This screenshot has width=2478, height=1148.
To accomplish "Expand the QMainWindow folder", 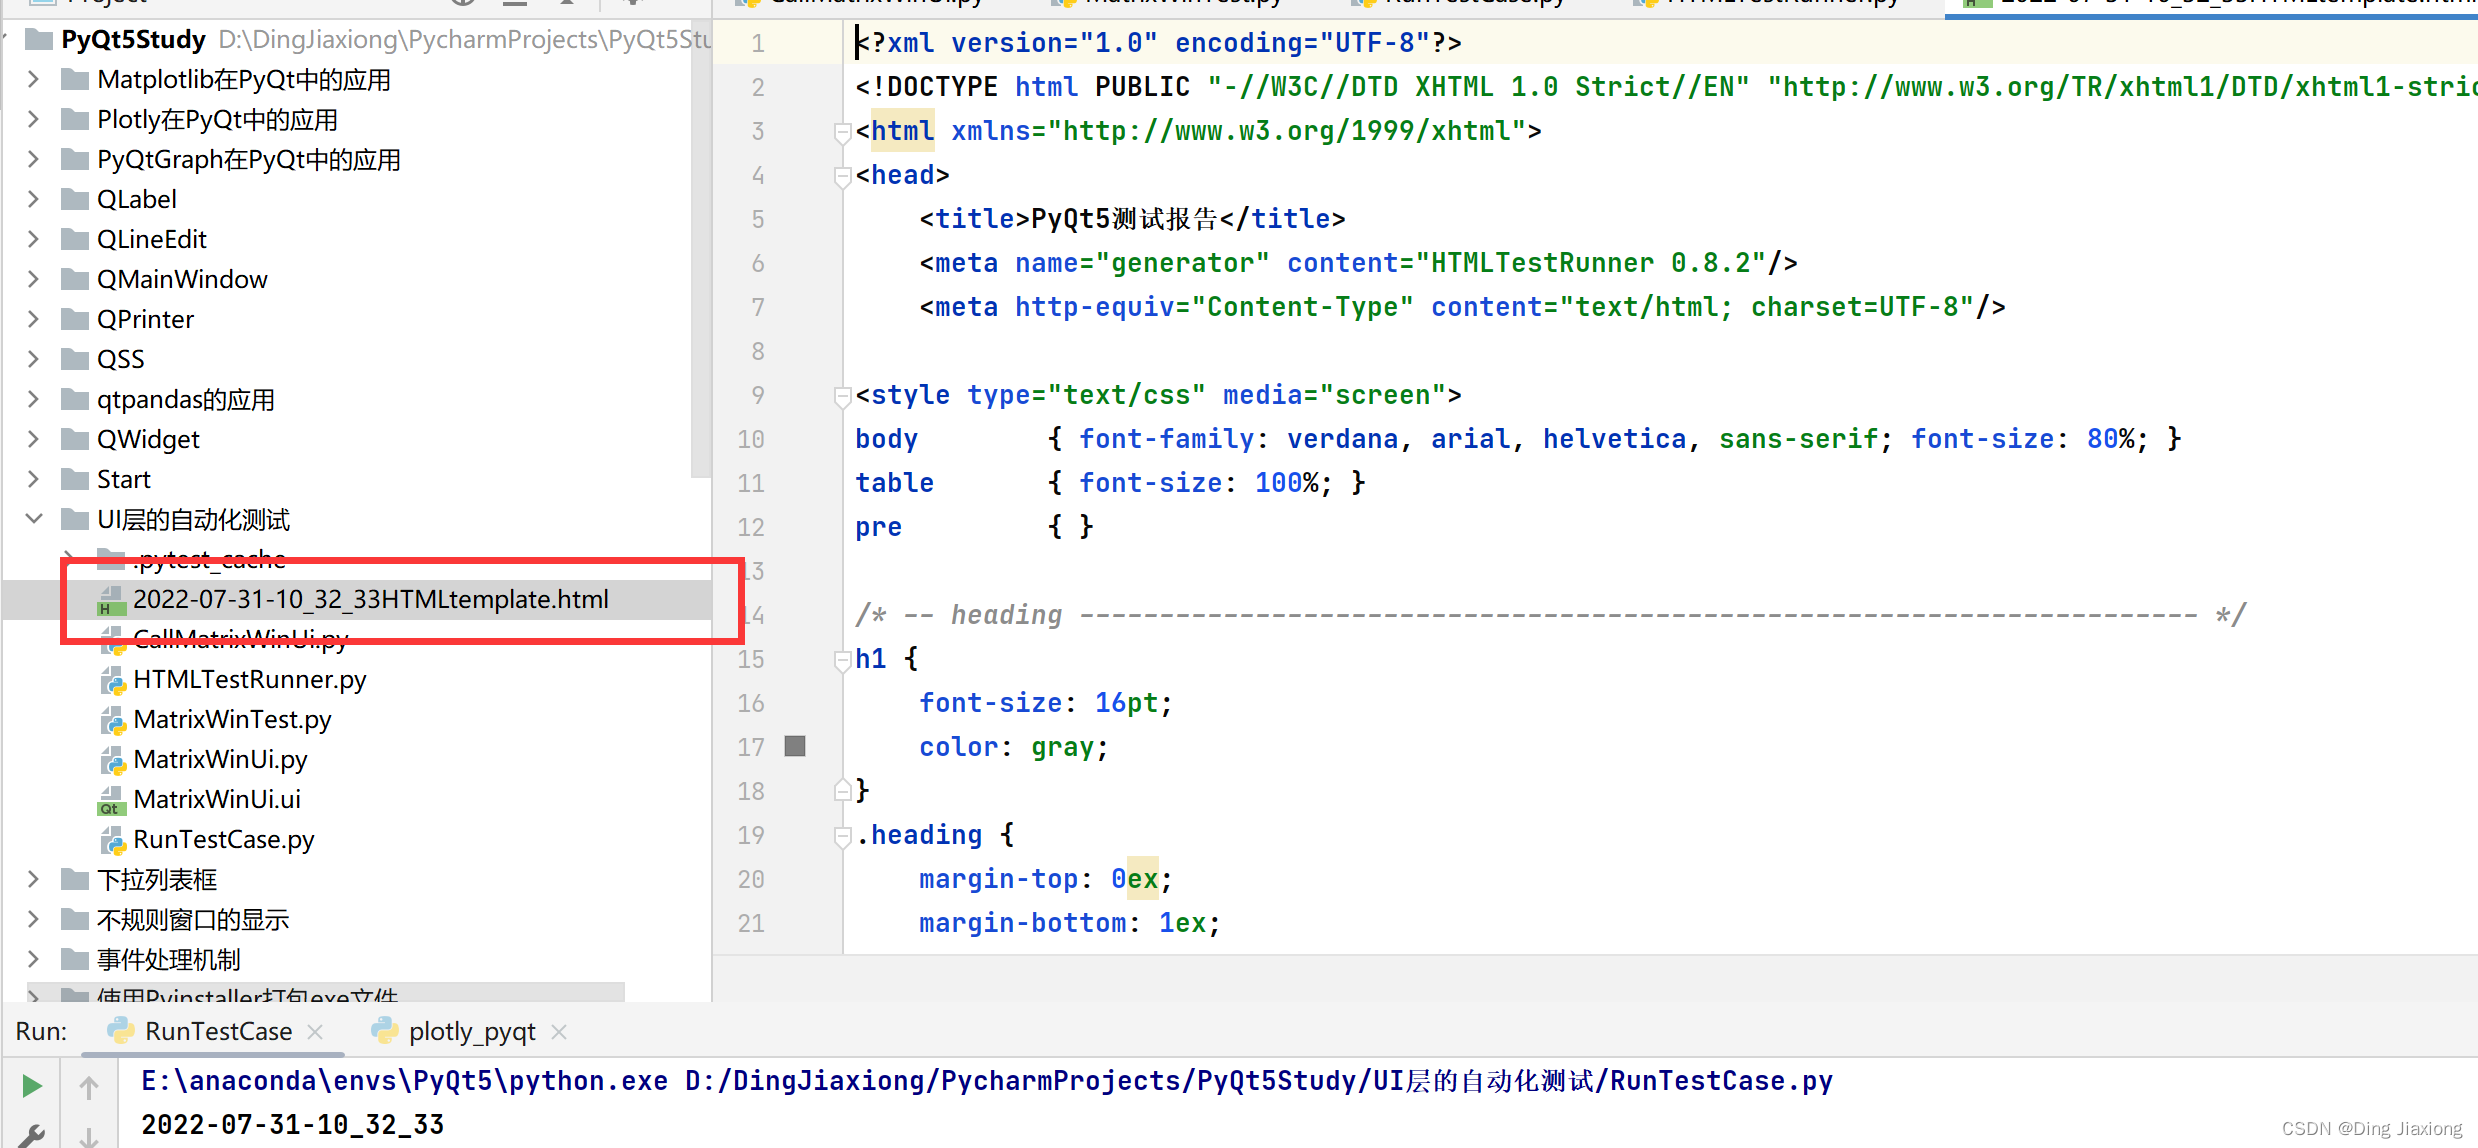I will (34, 279).
